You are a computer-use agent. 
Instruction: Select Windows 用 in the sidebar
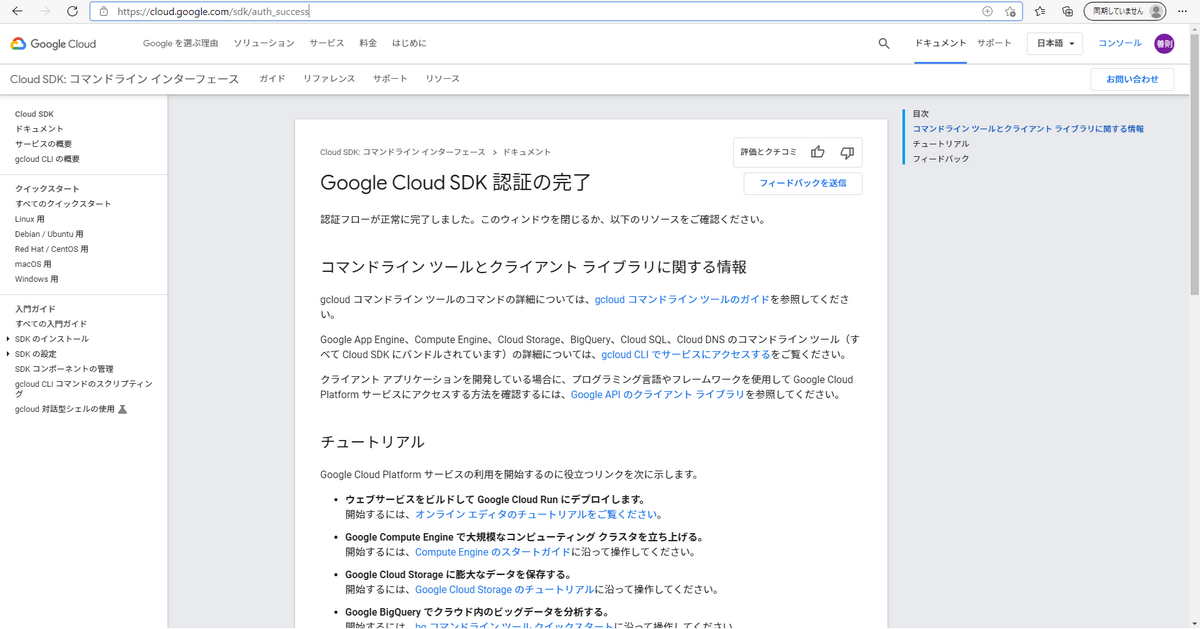click(x=37, y=279)
